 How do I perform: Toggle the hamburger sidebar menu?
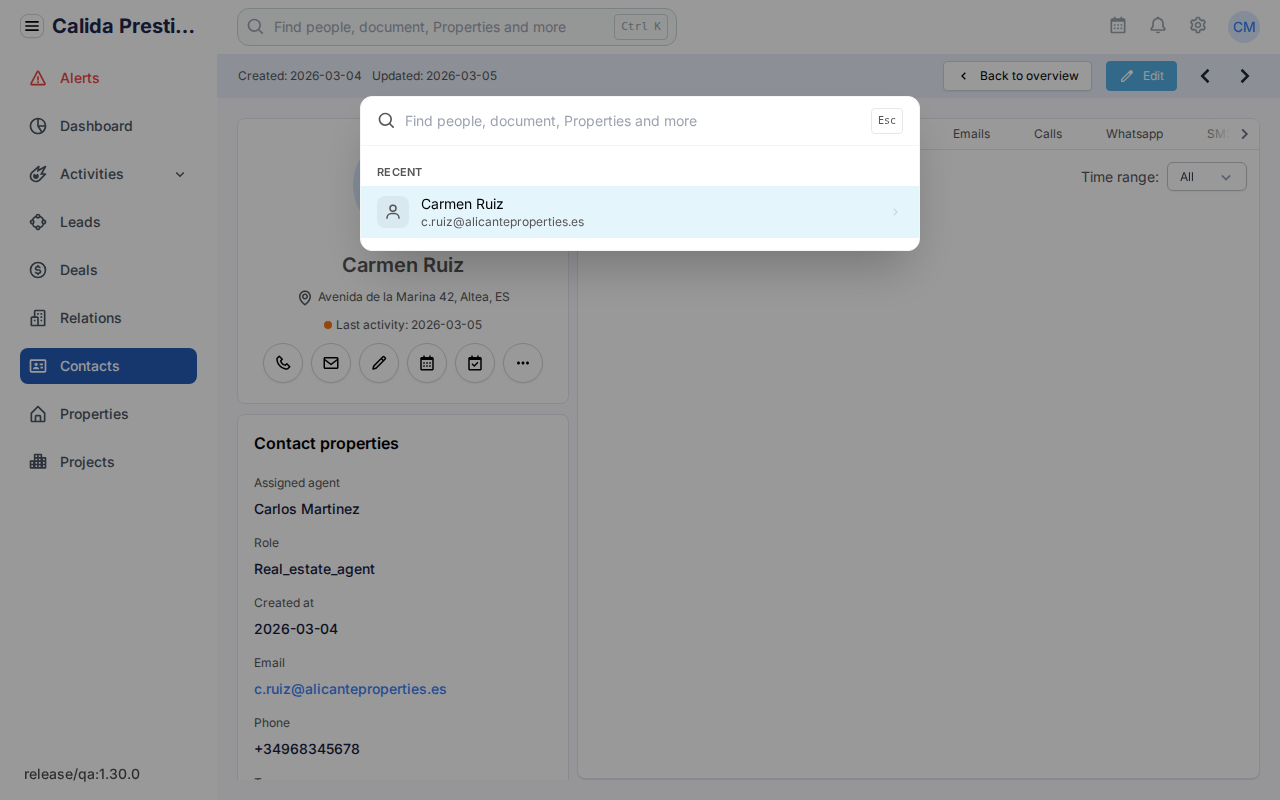tap(32, 26)
